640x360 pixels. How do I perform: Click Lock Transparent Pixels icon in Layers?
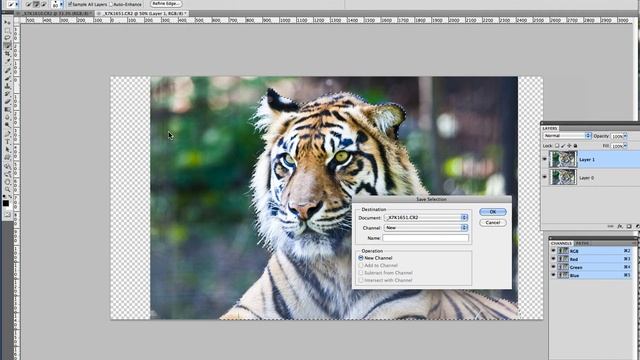click(557, 146)
